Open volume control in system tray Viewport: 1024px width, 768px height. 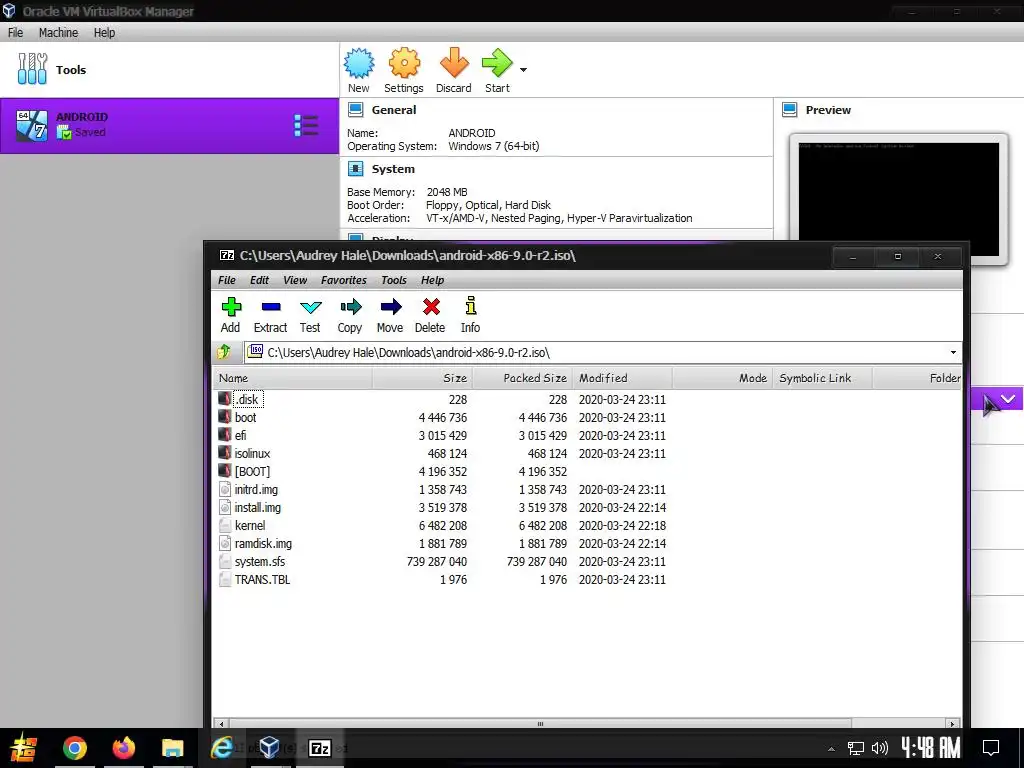point(880,748)
